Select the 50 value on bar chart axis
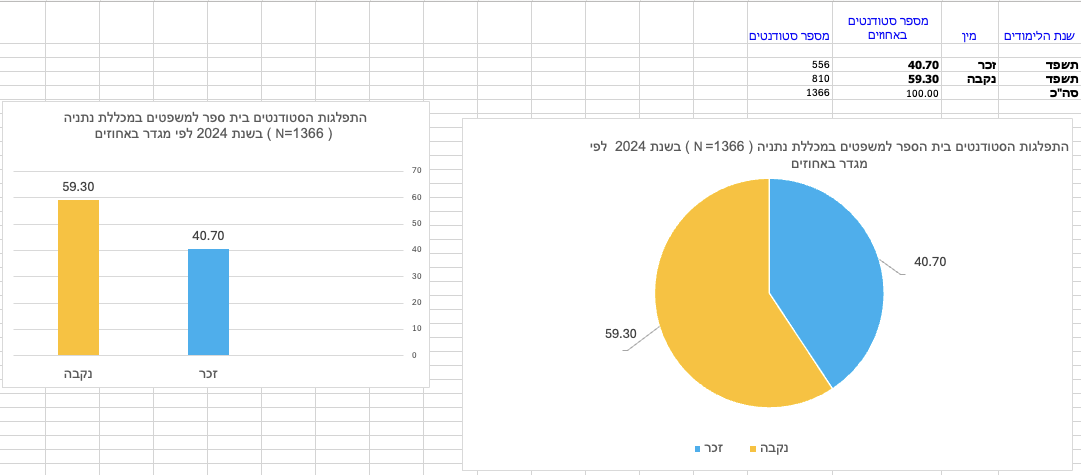This screenshot has height=475, width=1081. pyautogui.click(x=416, y=223)
